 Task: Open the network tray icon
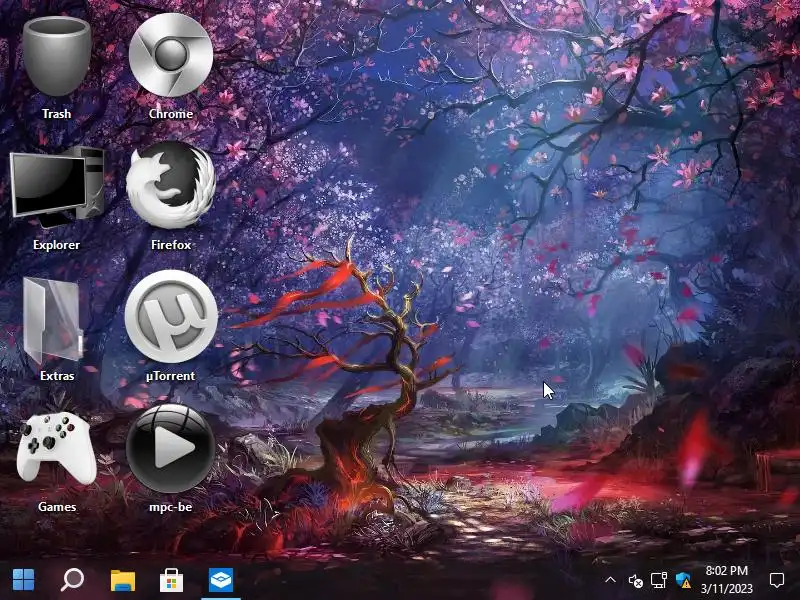(x=659, y=580)
